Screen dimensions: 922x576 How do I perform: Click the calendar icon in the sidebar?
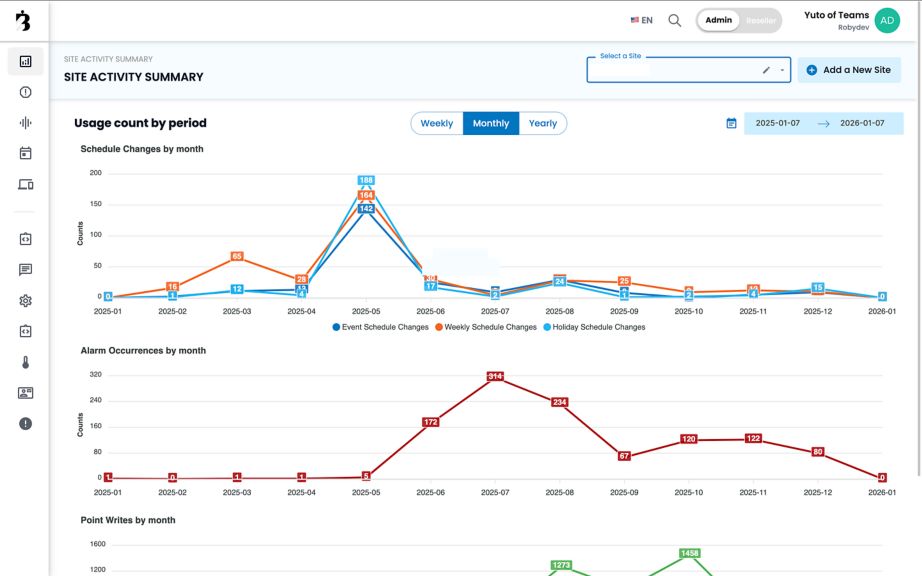(x=24, y=153)
